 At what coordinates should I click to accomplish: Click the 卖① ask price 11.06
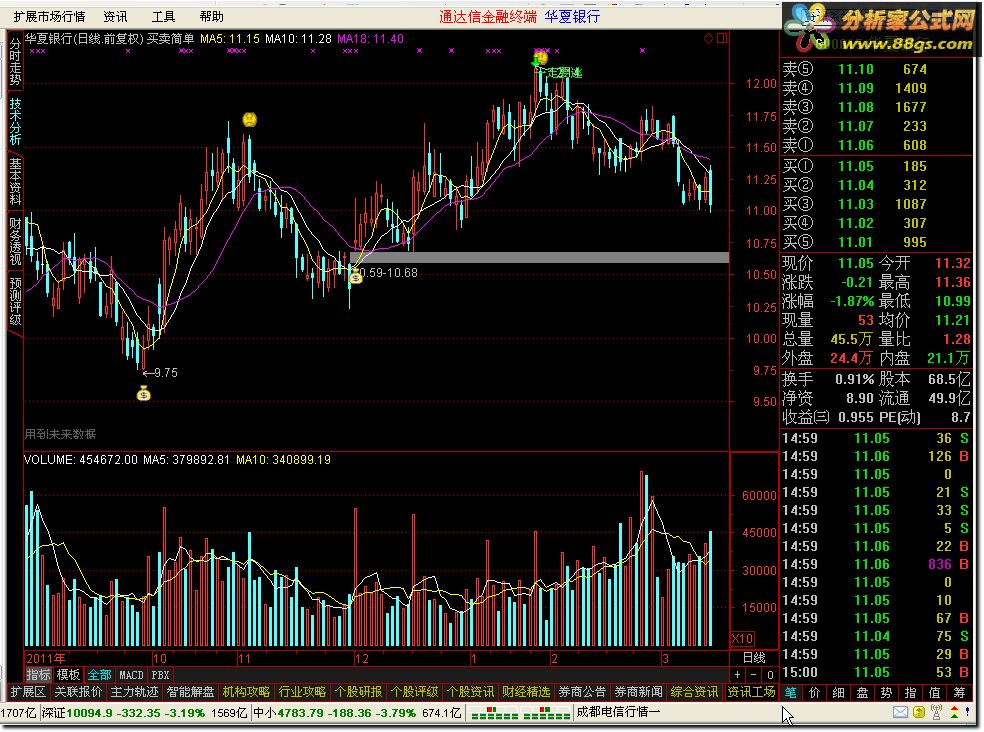click(856, 145)
